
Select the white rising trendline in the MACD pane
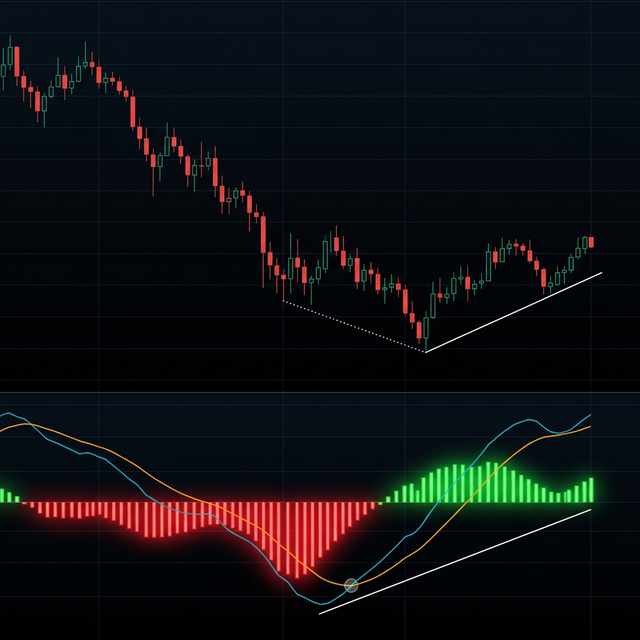coord(455,561)
